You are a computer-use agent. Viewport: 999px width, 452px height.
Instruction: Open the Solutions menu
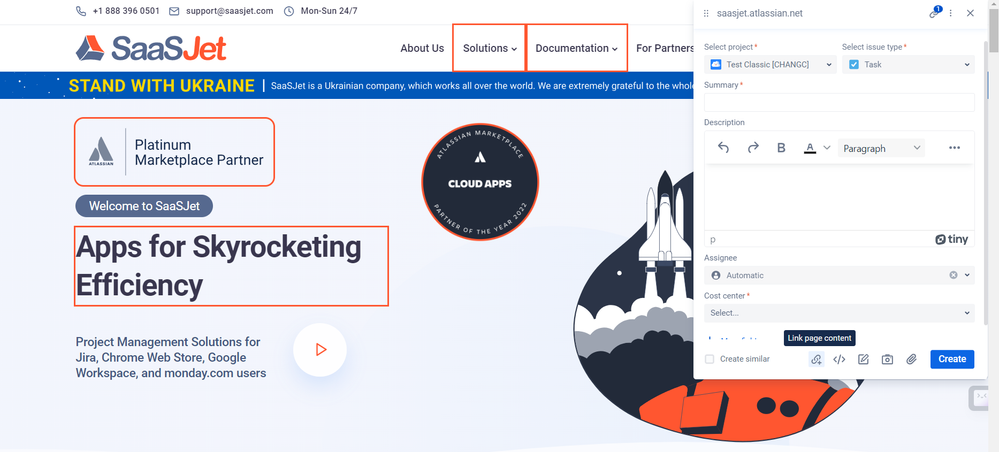pos(489,48)
